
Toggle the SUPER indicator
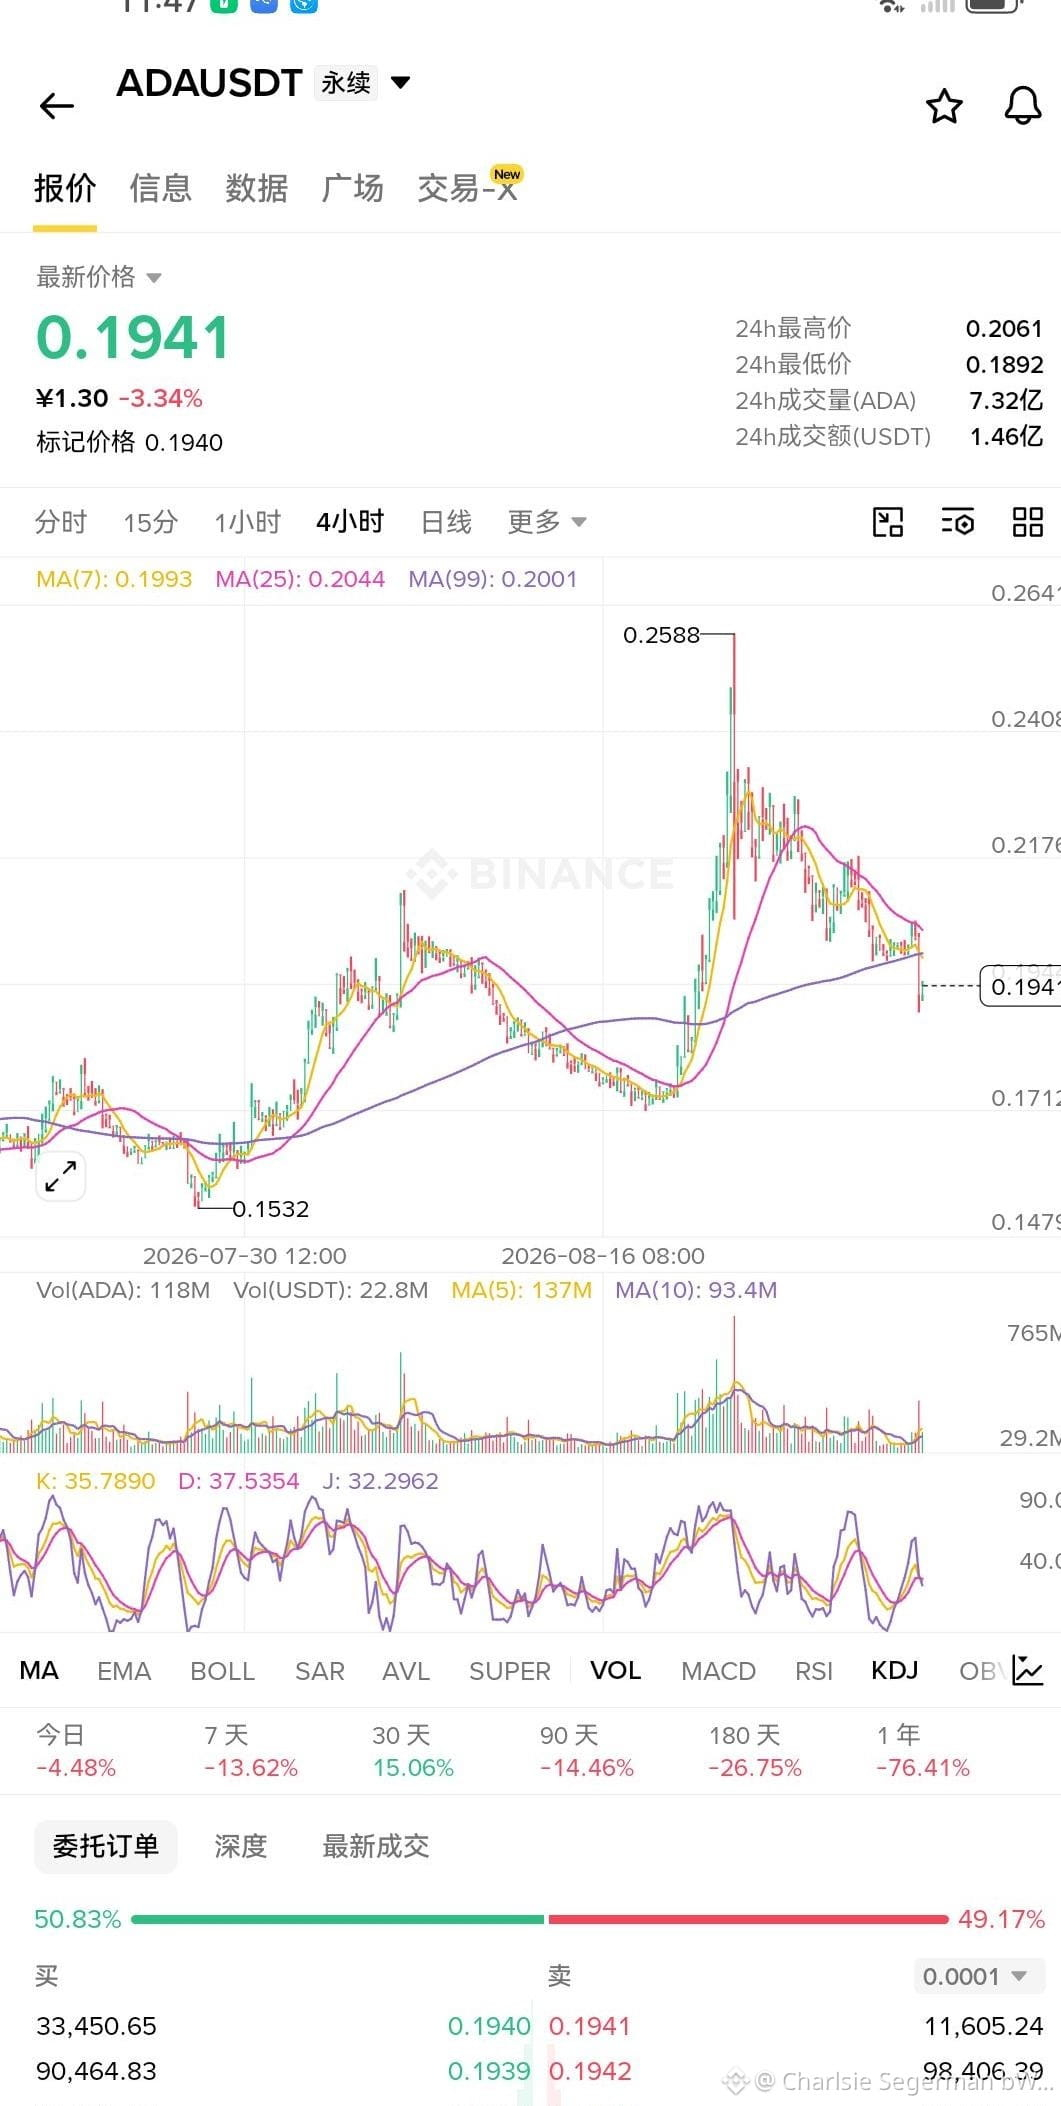pos(510,1671)
